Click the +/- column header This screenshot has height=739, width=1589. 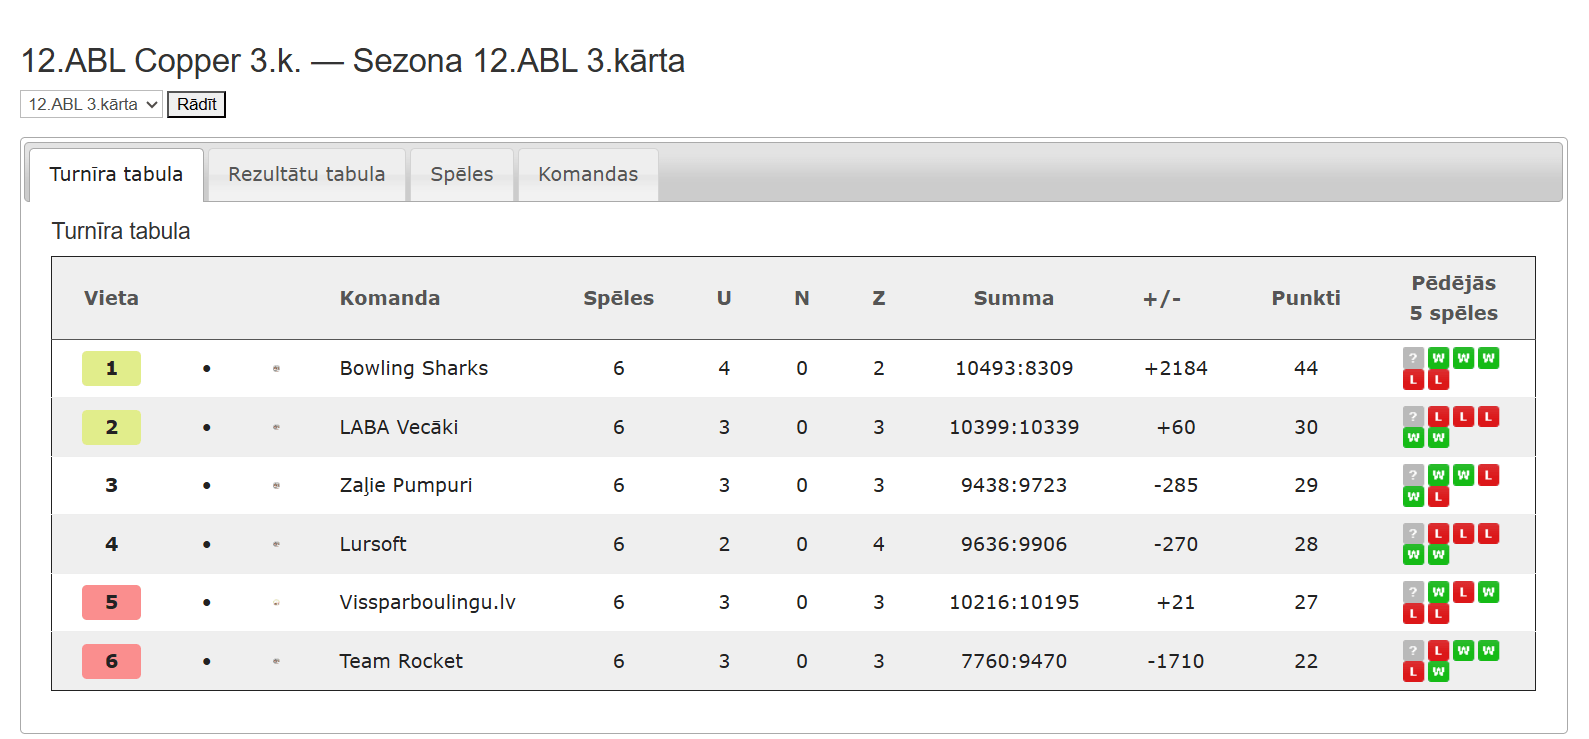tap(1162, 298)
